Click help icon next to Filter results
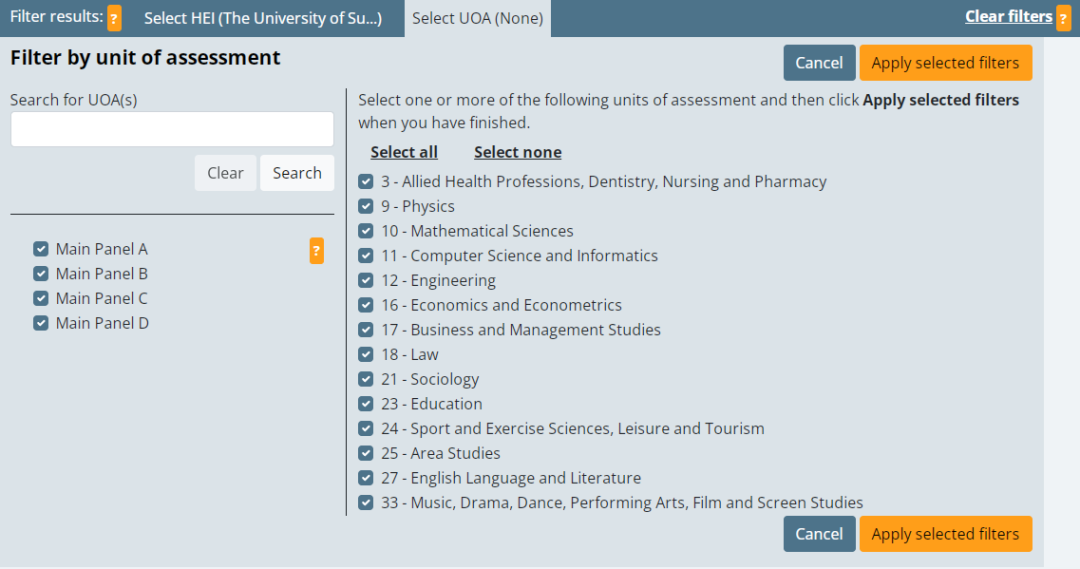This screenshot has width=1080, height=569. (114, 18)
